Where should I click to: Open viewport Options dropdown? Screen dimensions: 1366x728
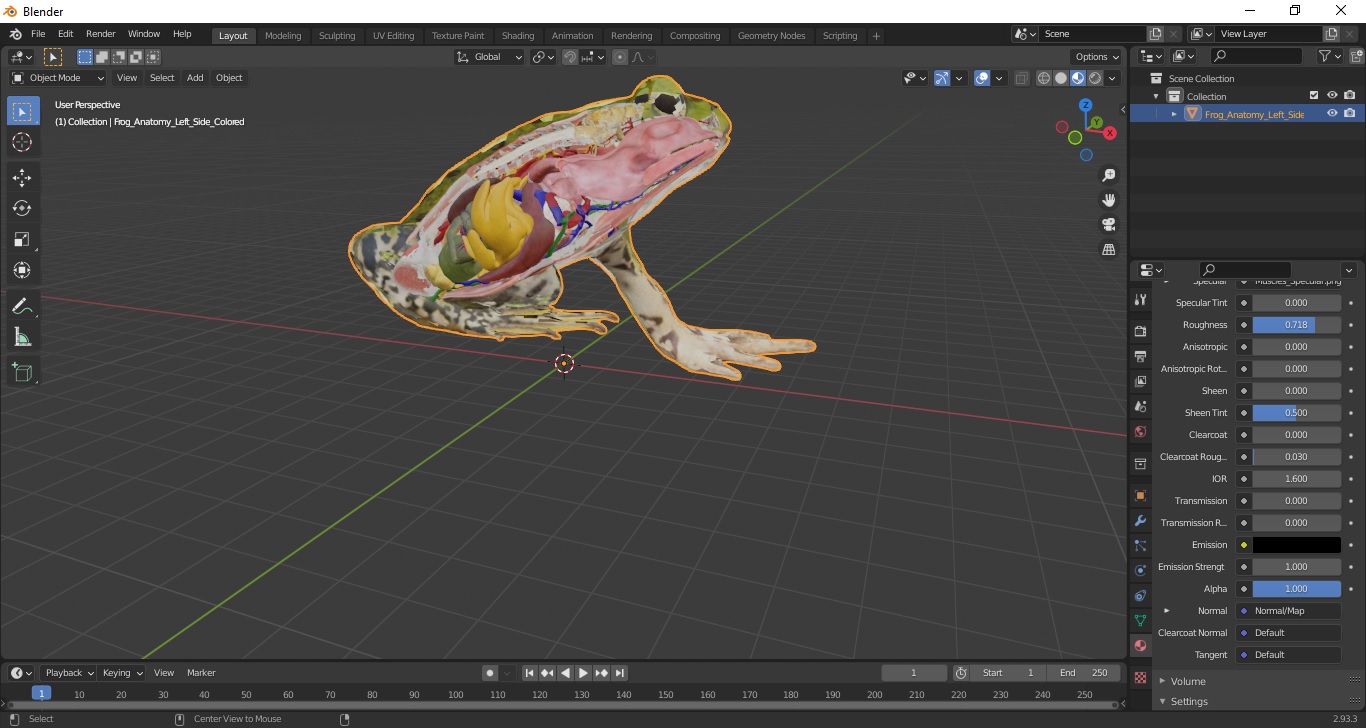1097,57
